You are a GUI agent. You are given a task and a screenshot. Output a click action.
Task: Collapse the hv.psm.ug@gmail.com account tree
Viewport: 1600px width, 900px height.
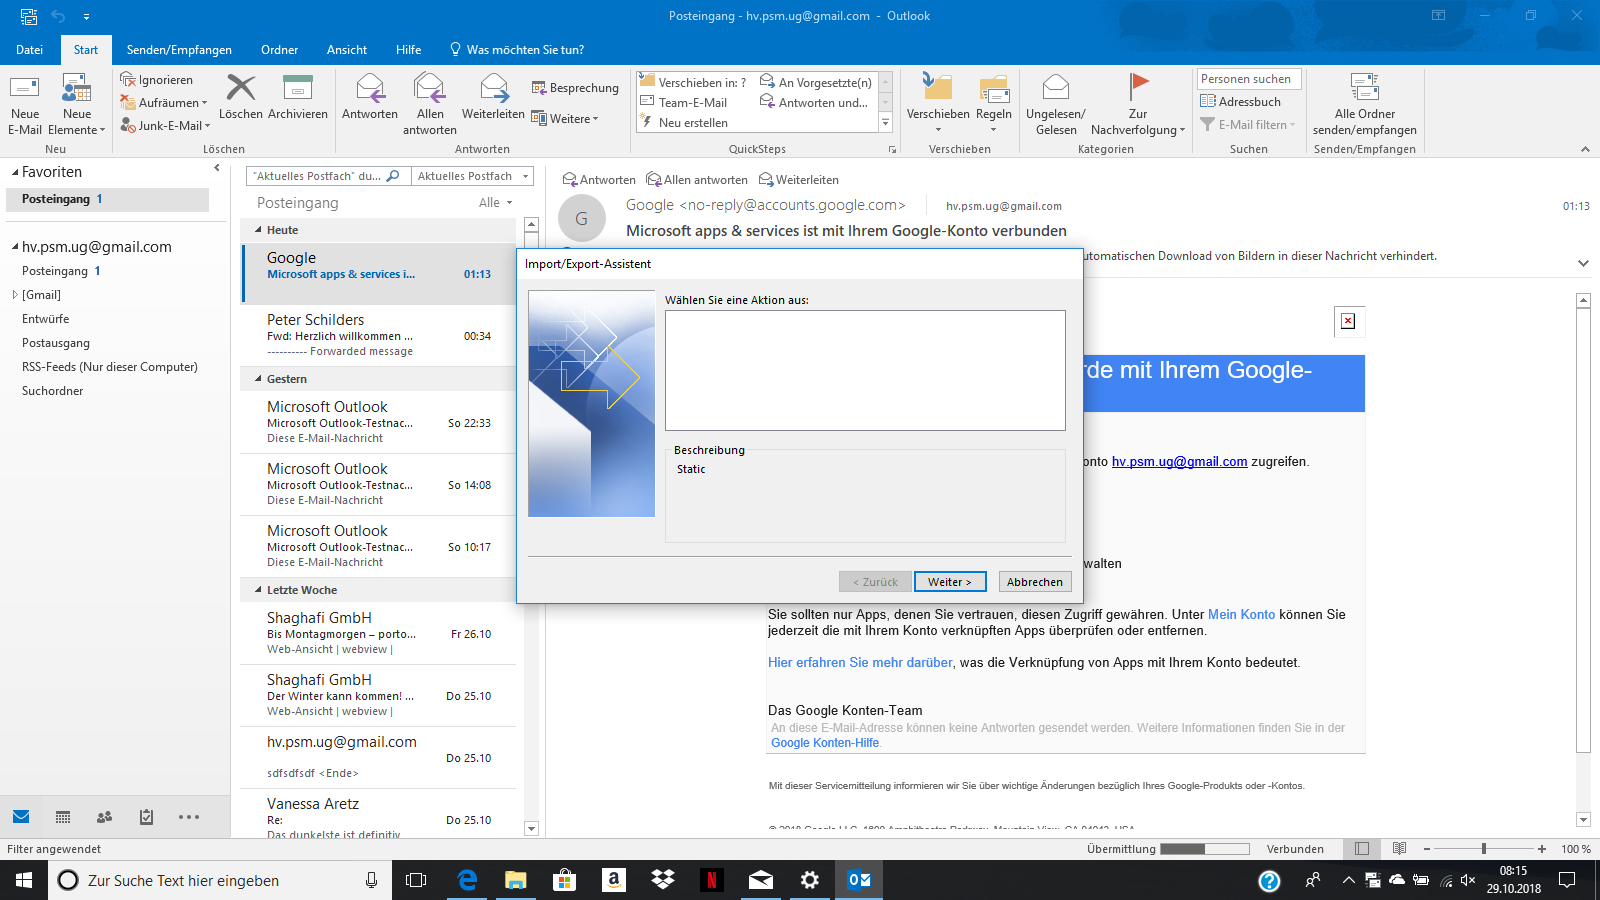pyautogui.click(x=15, y=247)
